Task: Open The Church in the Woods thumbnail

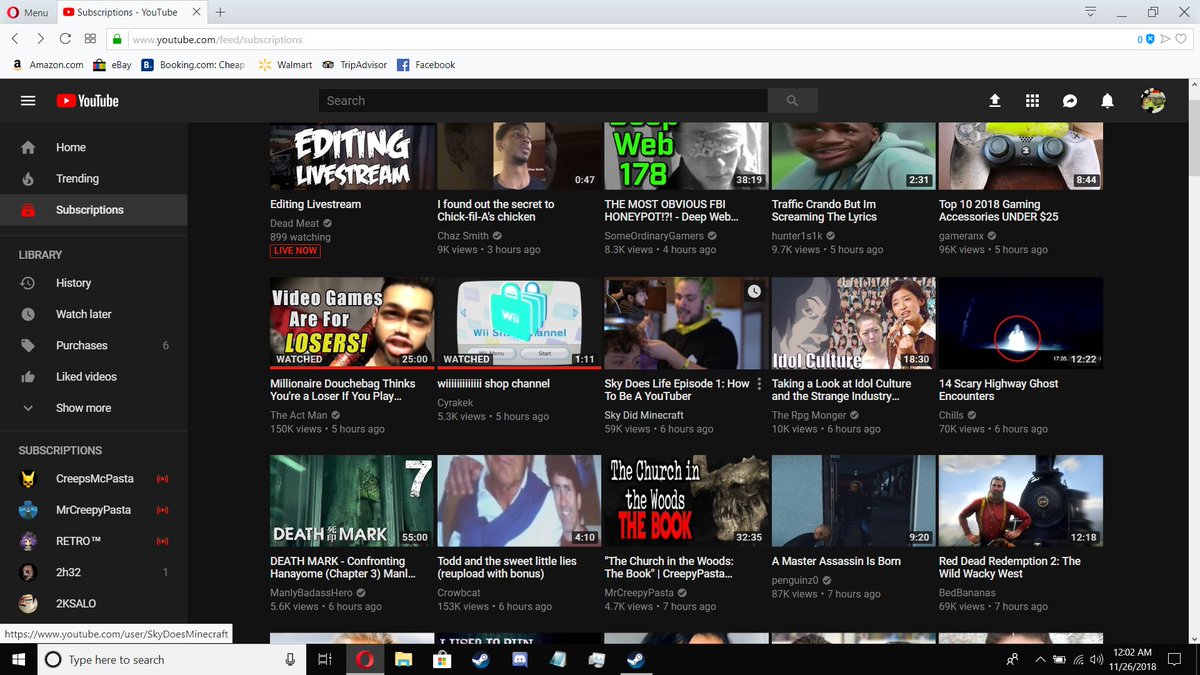Action: (x=686, y=501)
